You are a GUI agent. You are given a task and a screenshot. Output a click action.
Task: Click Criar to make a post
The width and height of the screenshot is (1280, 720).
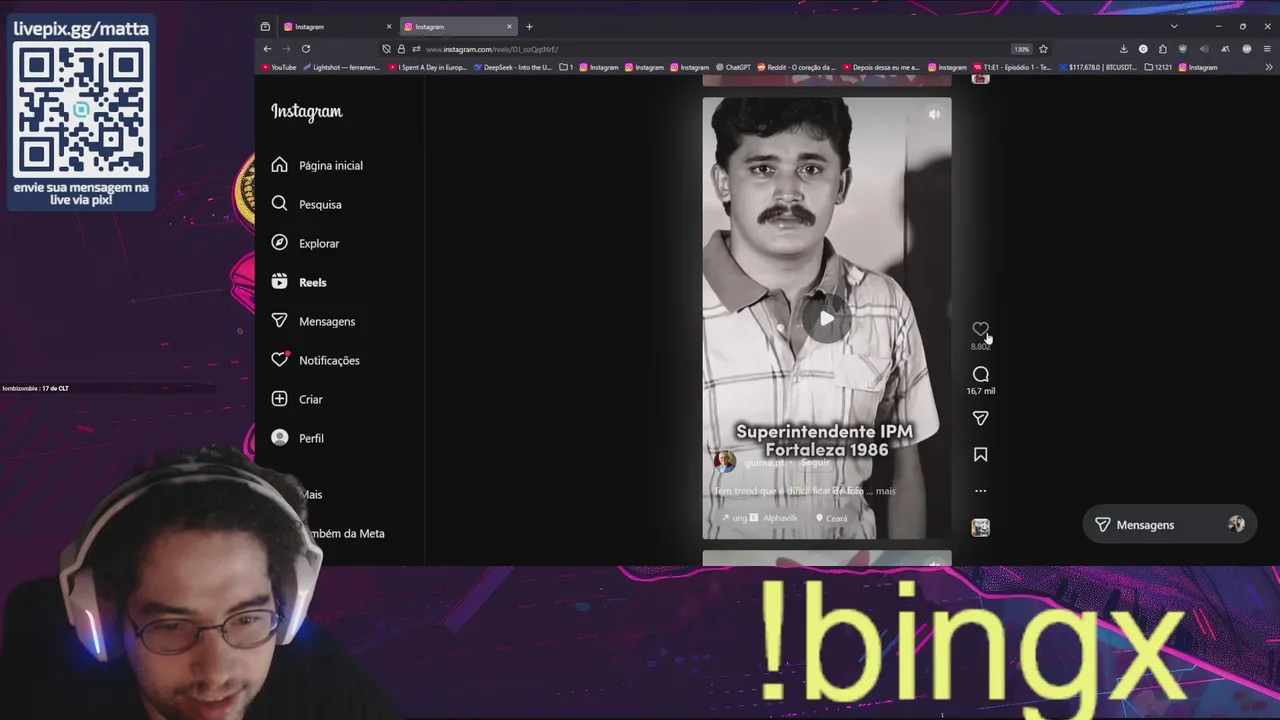(297, 399)
